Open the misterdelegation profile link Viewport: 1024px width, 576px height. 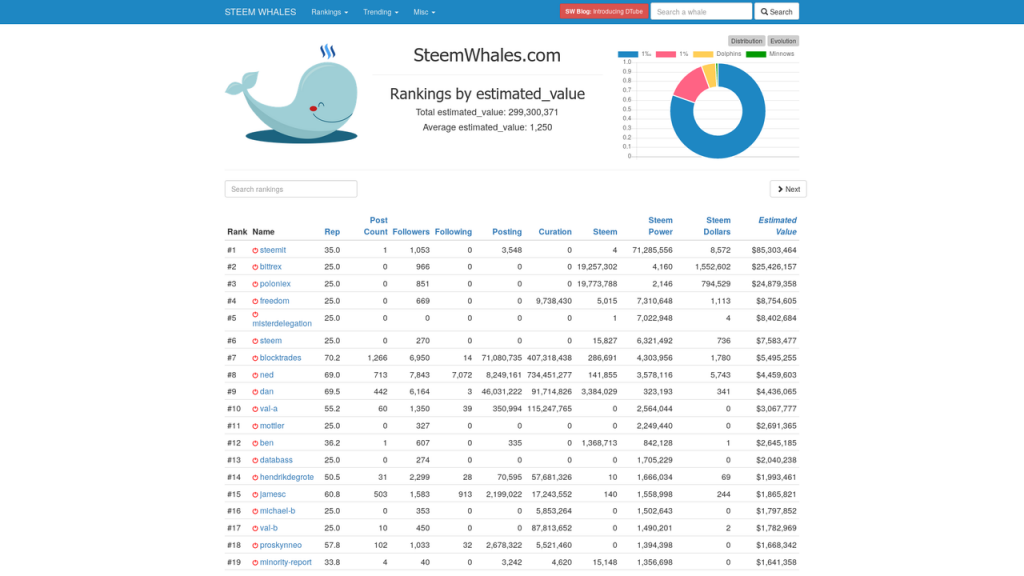tap(282, 323)
